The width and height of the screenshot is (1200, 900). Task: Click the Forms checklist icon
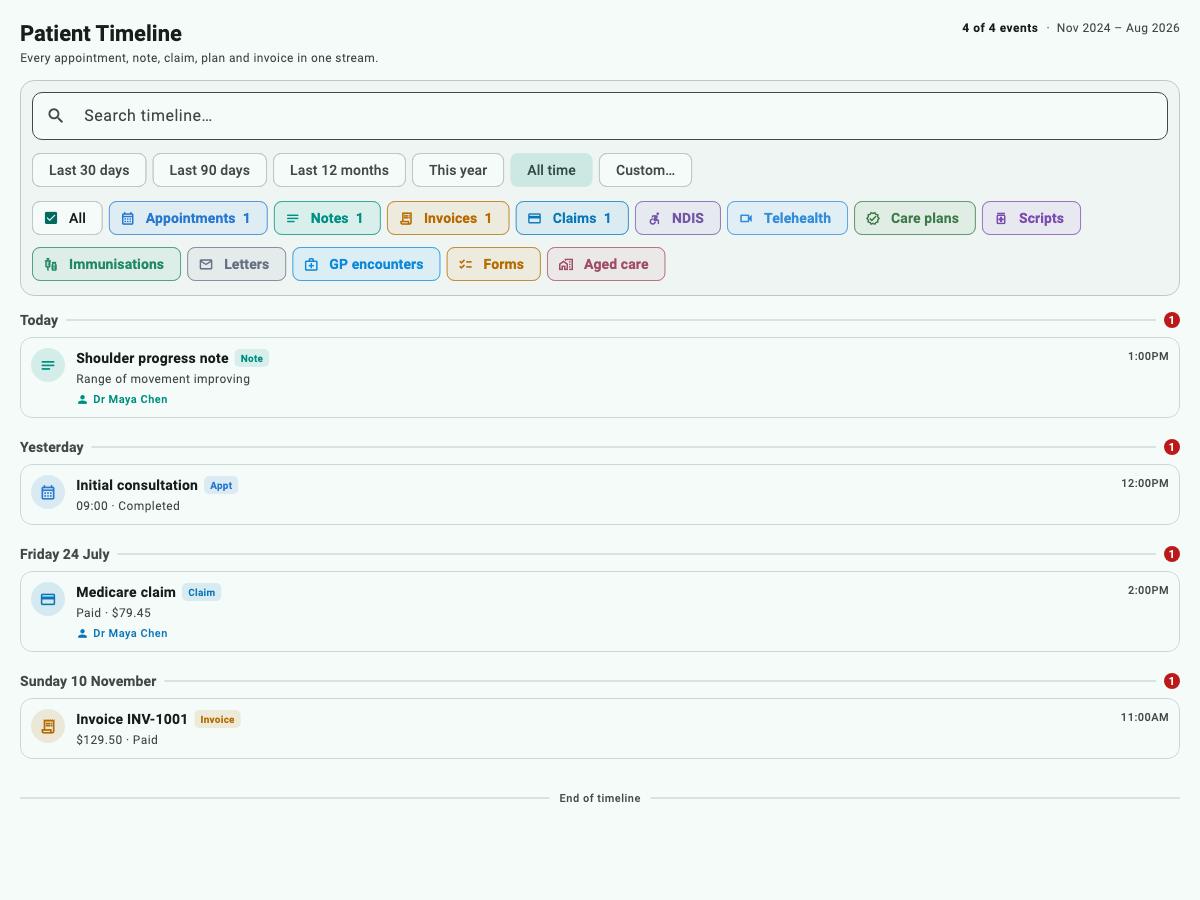(465, 264)
